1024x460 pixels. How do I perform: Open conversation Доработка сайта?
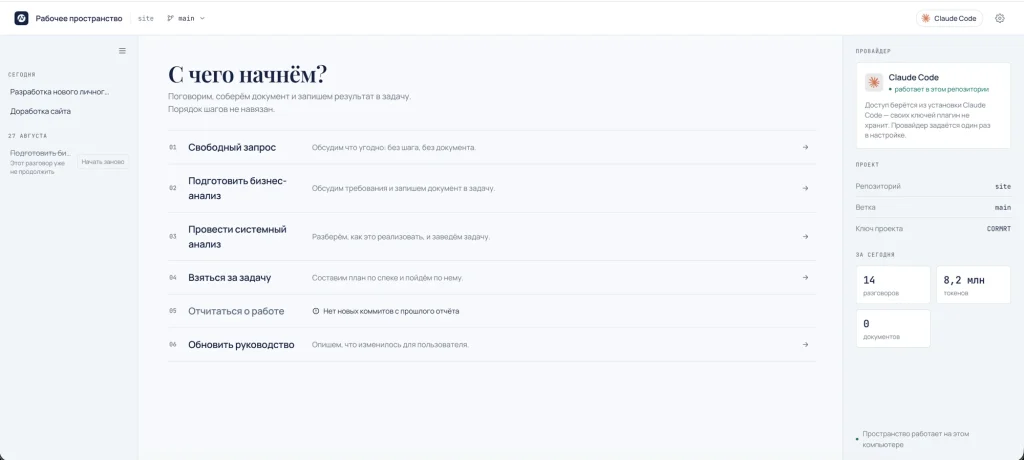(x=40, y=111)
